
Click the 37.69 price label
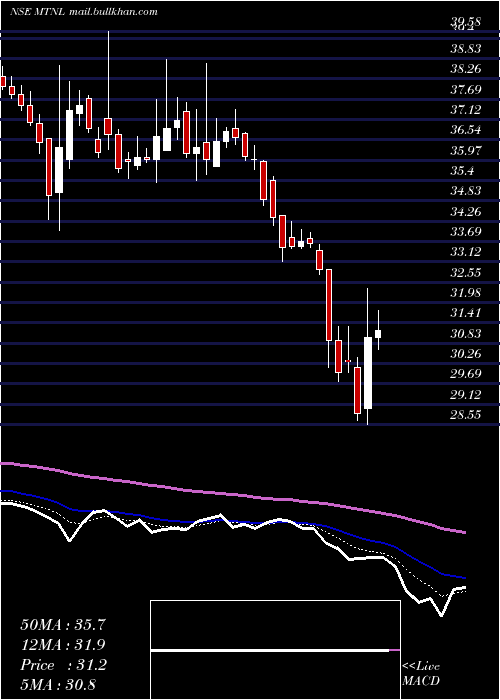click(x=466, y=89)
